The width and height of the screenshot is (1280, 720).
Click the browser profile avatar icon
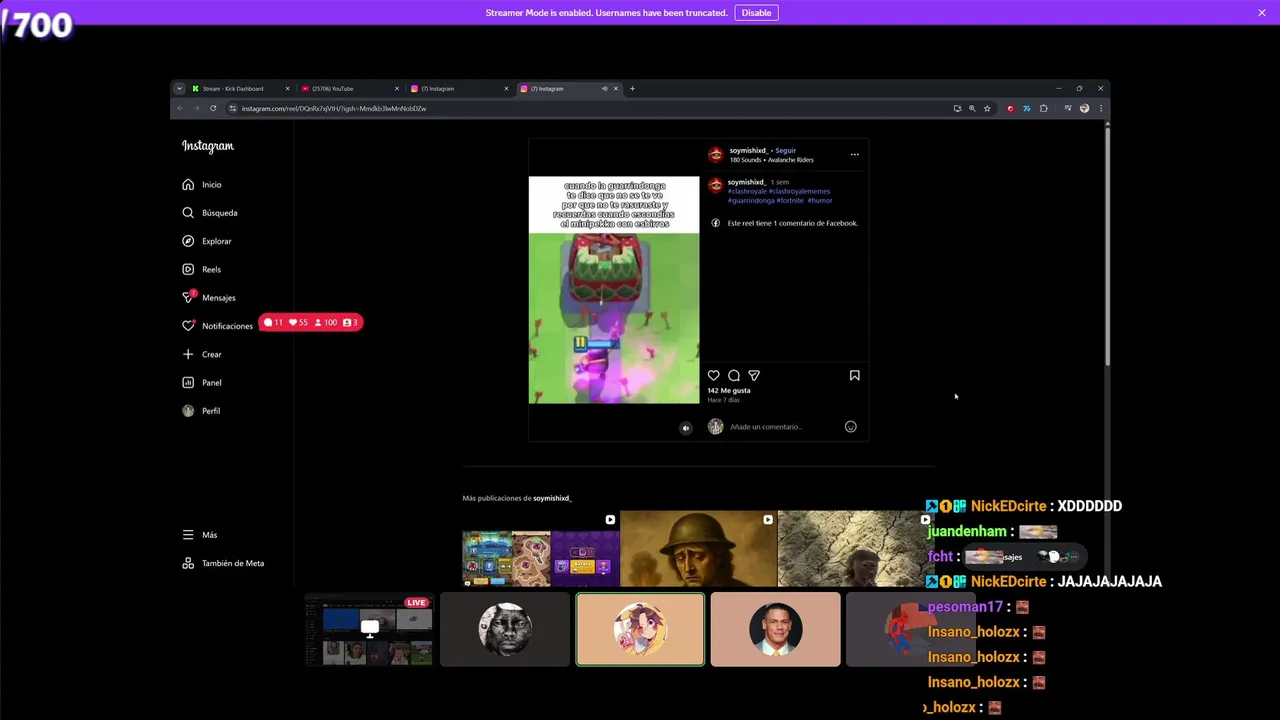coord(1084,108)
